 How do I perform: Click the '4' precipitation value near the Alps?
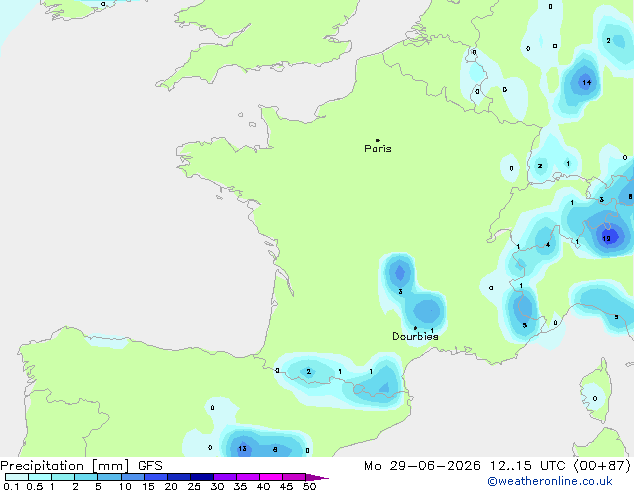tap(548, 245)
